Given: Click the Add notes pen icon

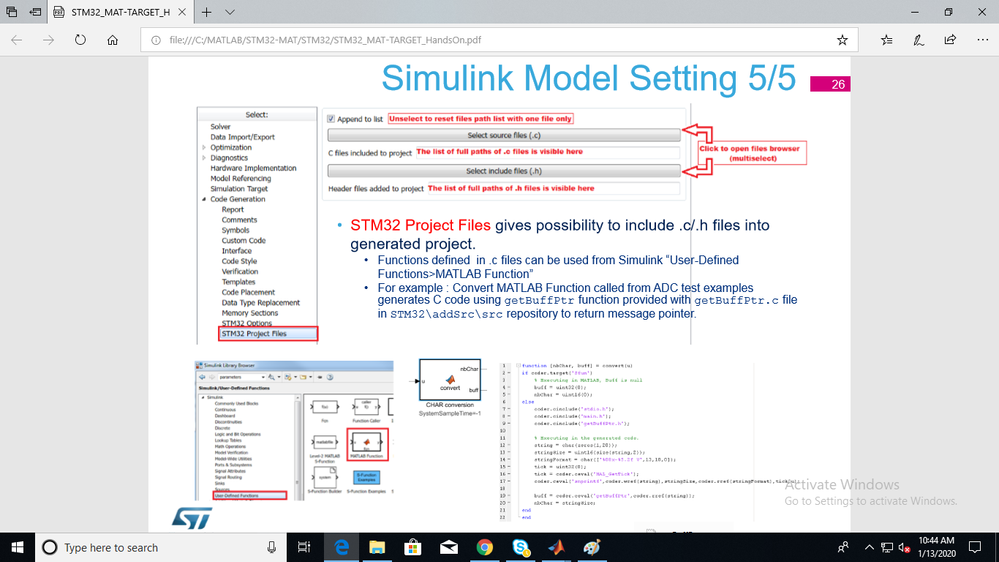Looking at the screenshot, I should (918, 40).
